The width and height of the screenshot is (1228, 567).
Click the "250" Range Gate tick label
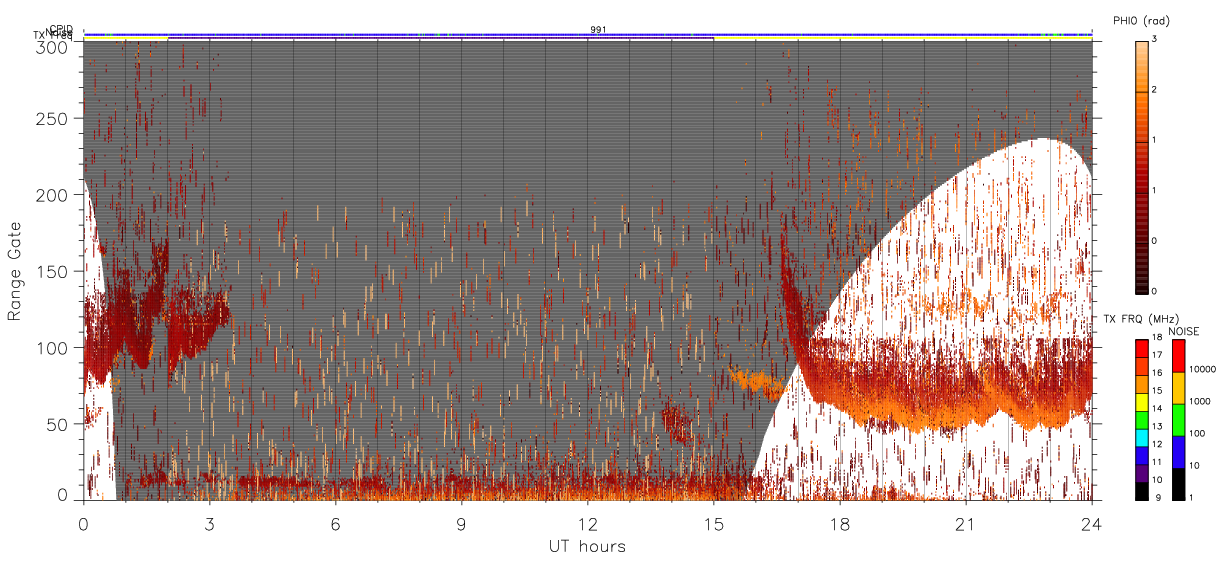[52, 119]
